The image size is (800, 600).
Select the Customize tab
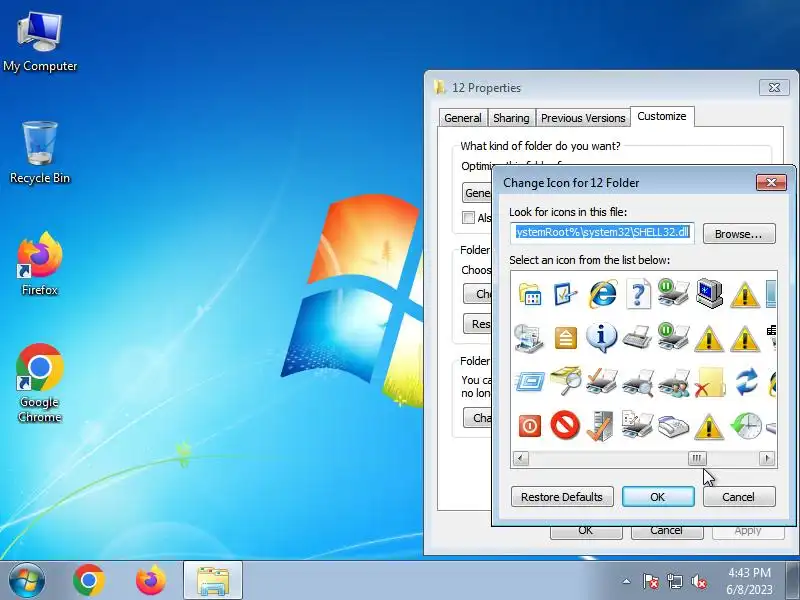662,116
